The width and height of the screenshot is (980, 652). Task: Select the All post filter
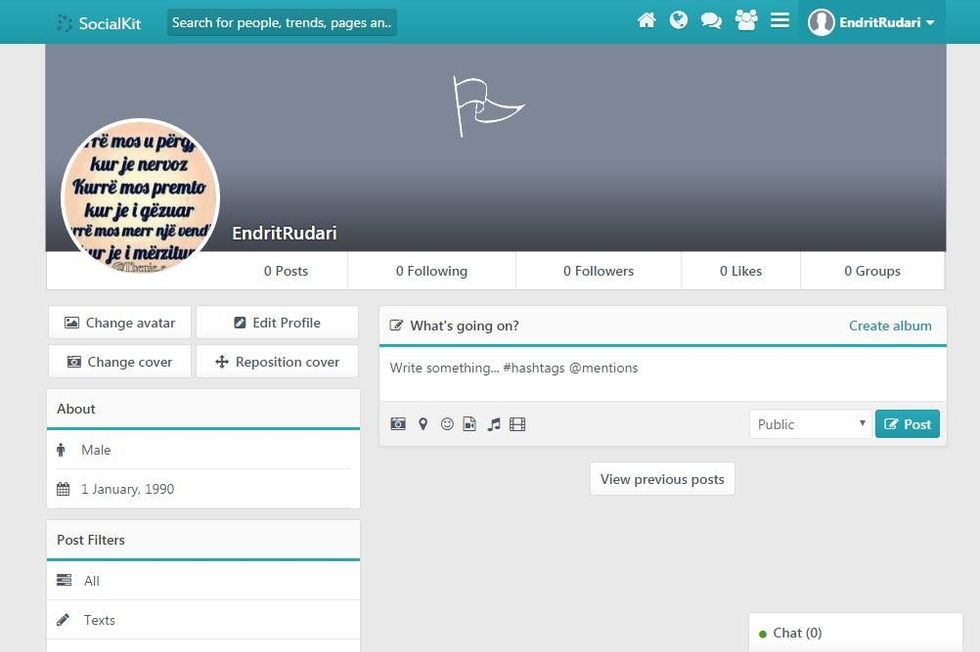92,581
